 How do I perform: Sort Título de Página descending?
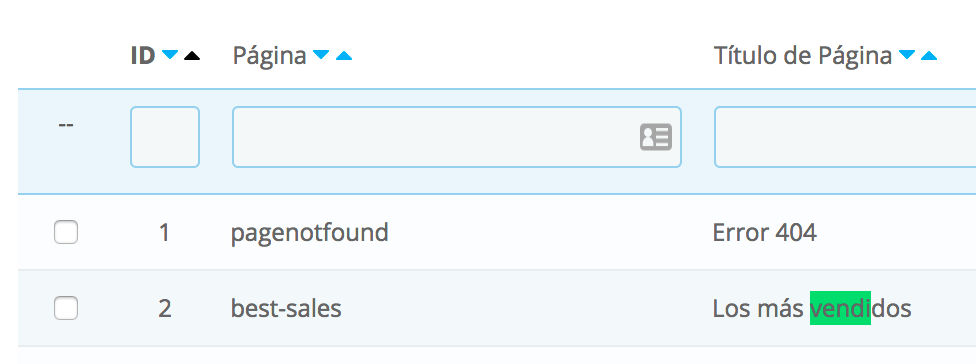(x=907, y=55)
